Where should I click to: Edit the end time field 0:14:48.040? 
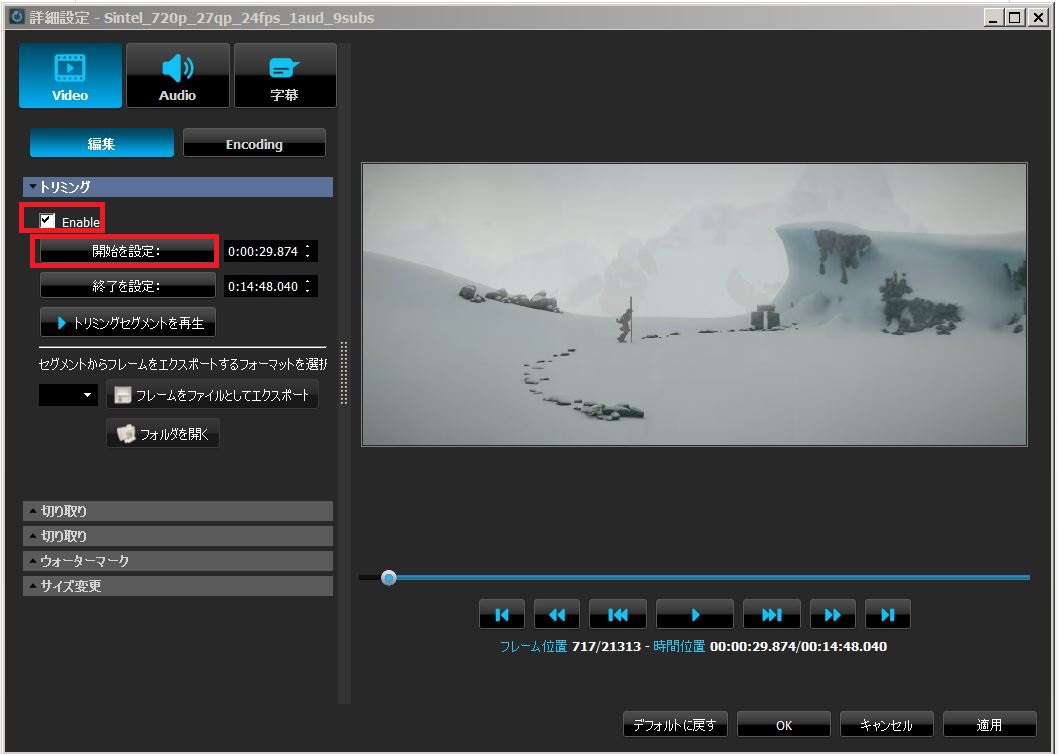click(x=263, y=286)
